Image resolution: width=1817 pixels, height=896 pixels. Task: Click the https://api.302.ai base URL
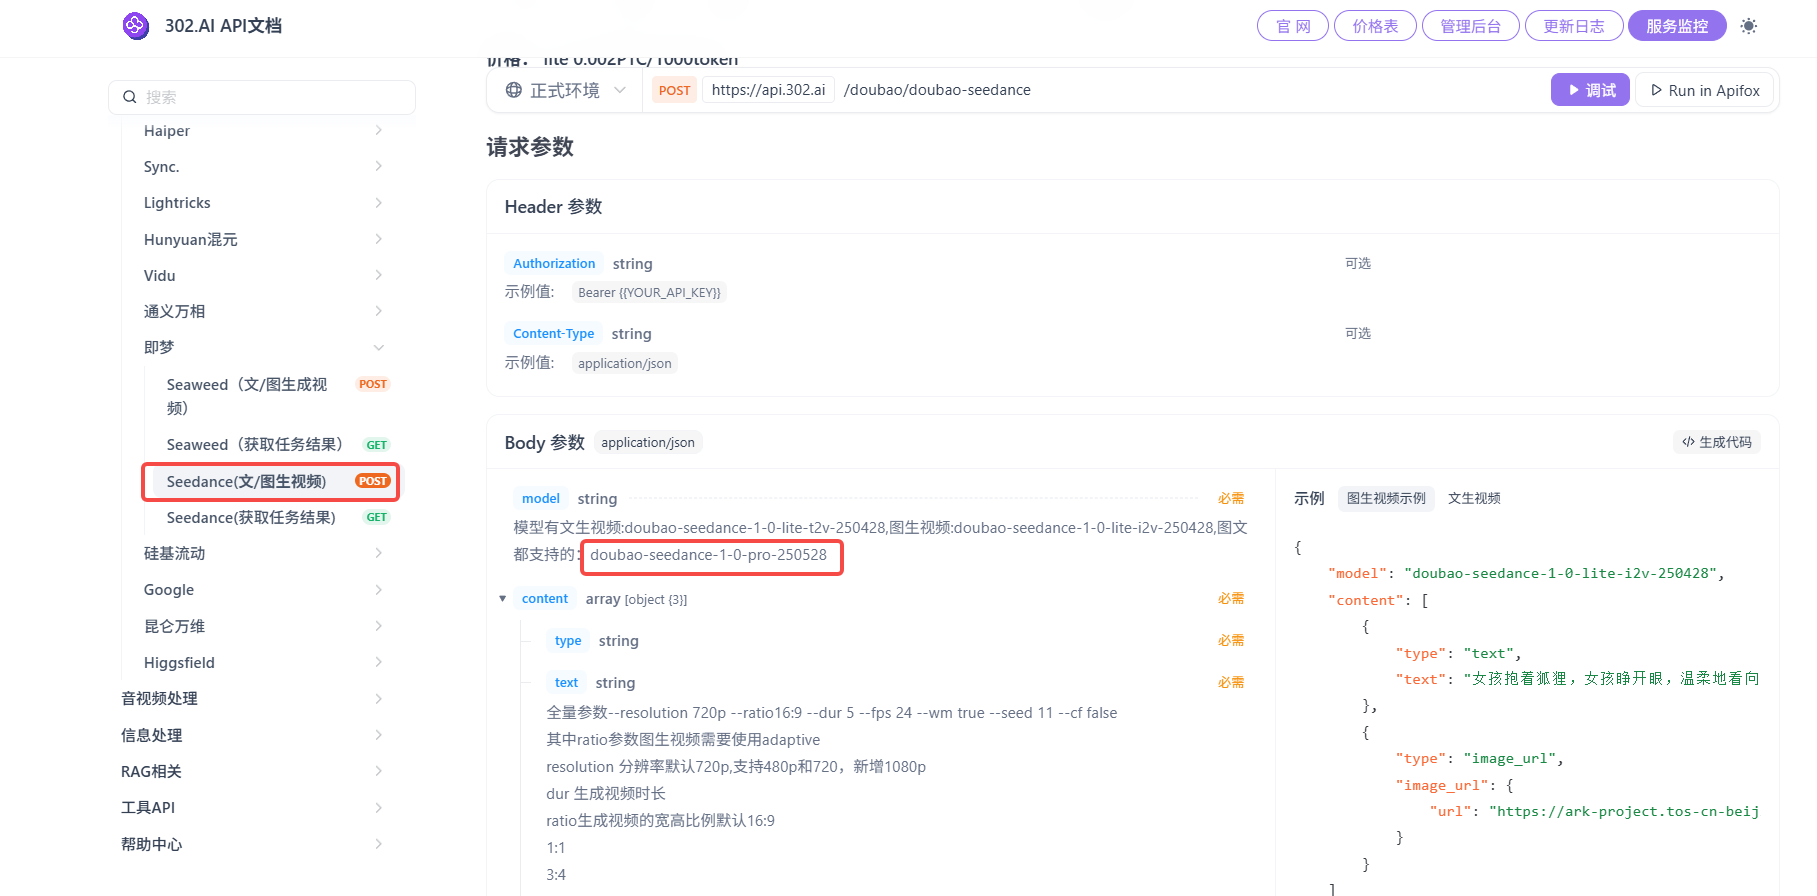pyautogui.click(x=768, y=90)
